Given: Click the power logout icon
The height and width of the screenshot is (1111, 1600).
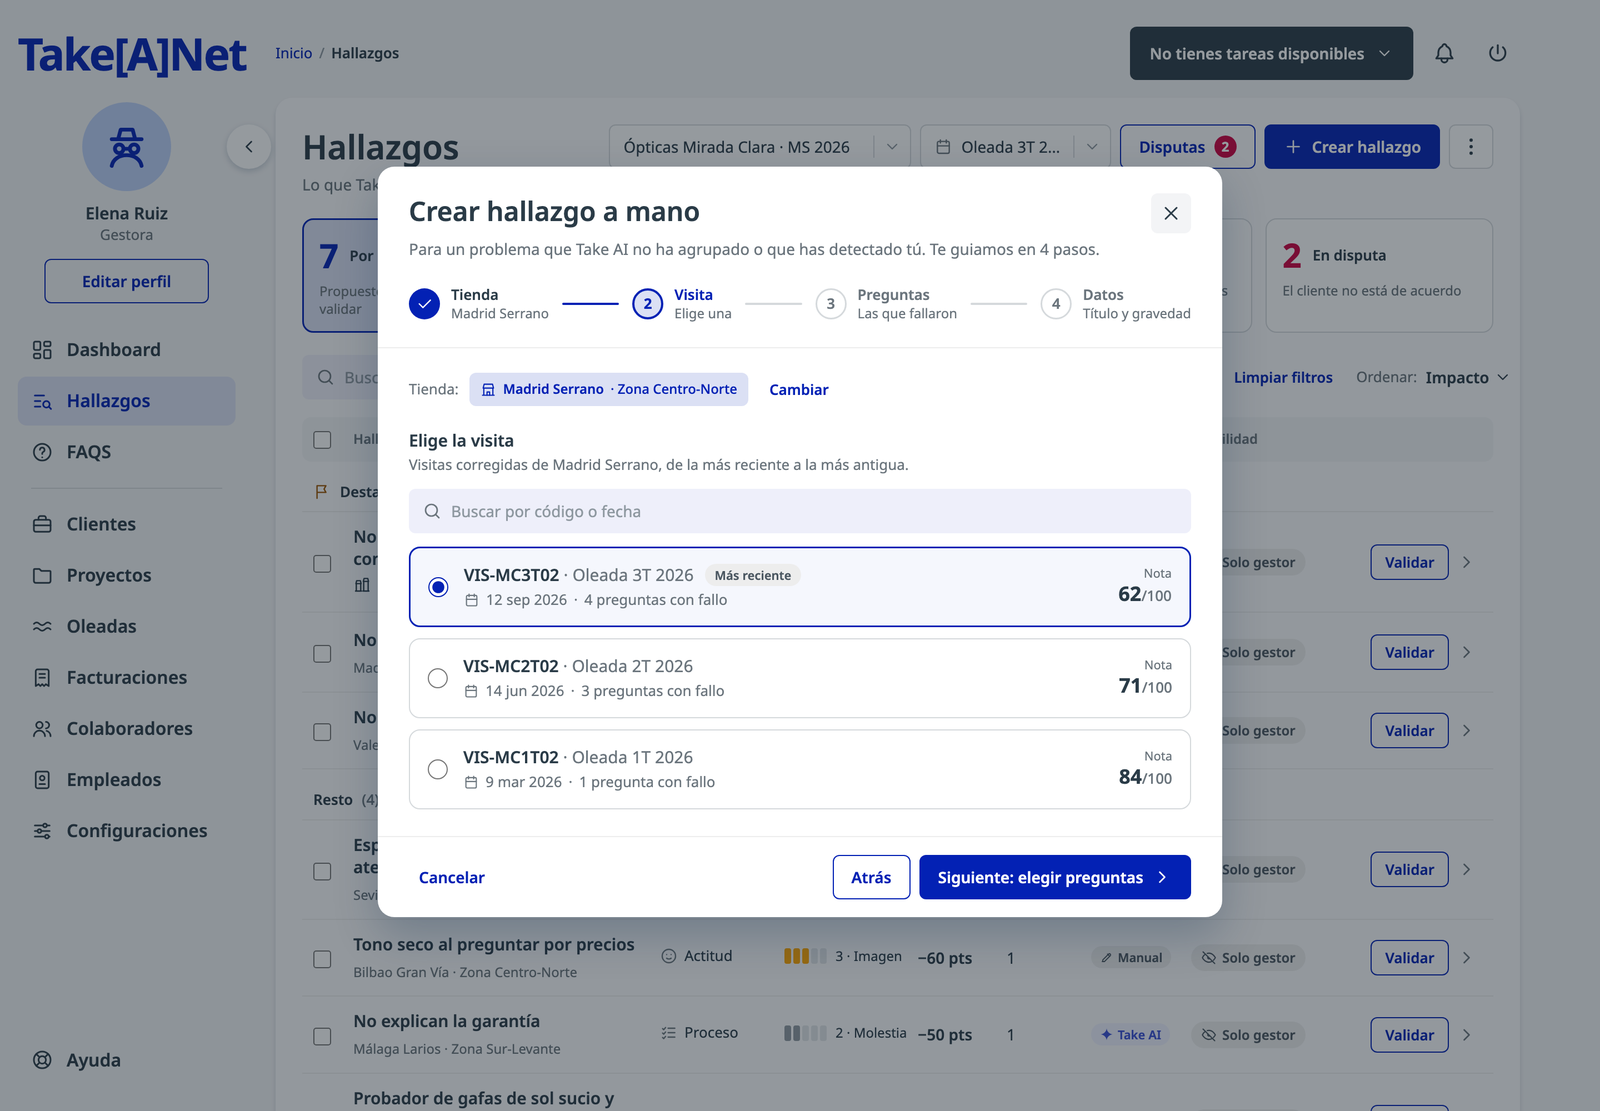Looking at the screenshot, I should click(1497, 53).
